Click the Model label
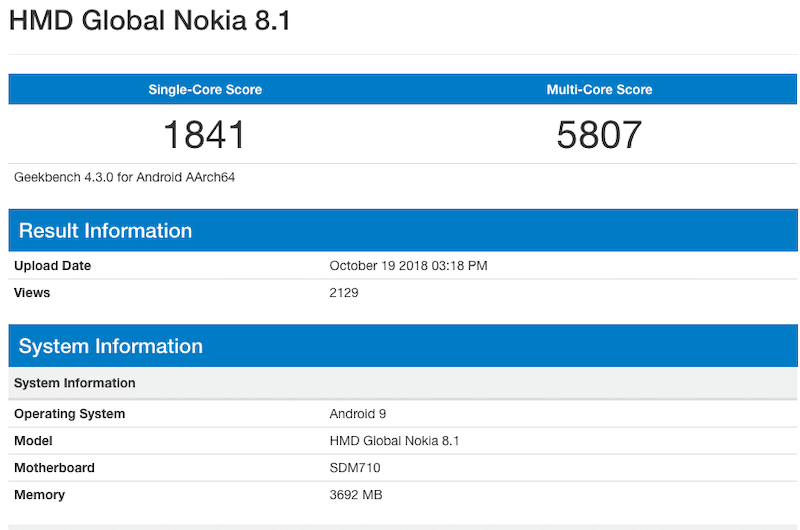Image resolution: width=800 pixels, height=530 pixels. 33,441
